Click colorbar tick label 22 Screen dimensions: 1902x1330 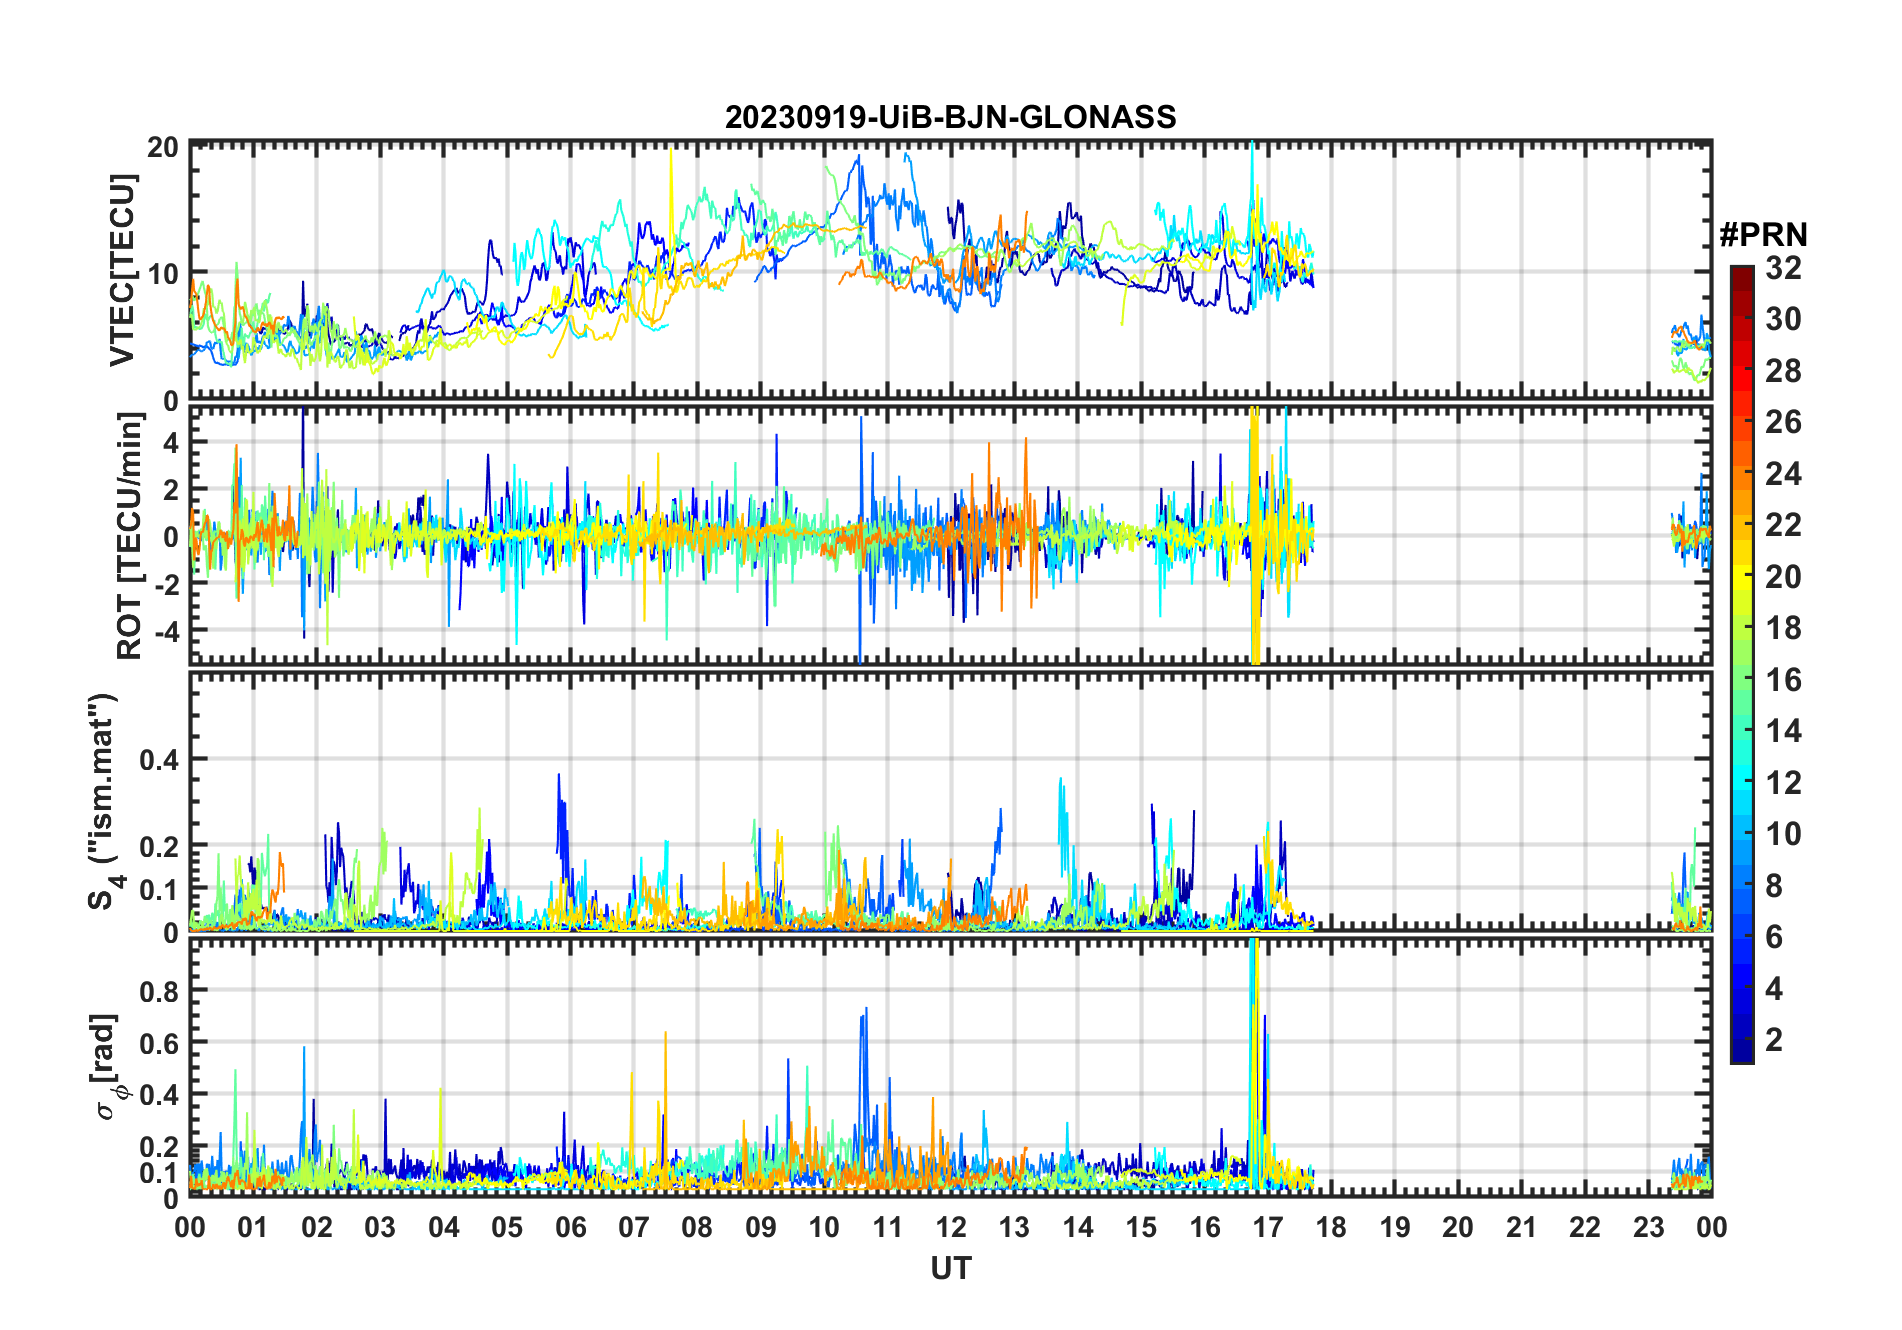(1783, 525)
